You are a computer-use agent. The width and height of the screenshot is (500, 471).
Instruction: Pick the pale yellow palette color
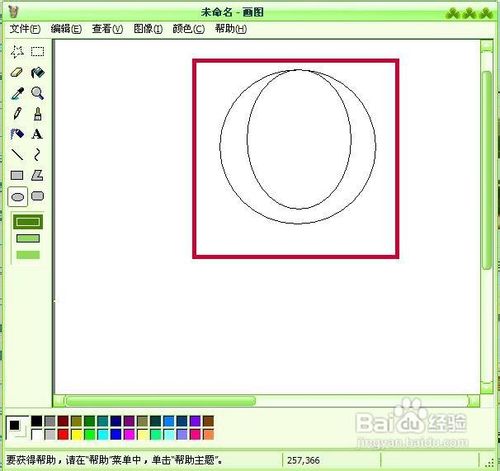click(142, 434)
